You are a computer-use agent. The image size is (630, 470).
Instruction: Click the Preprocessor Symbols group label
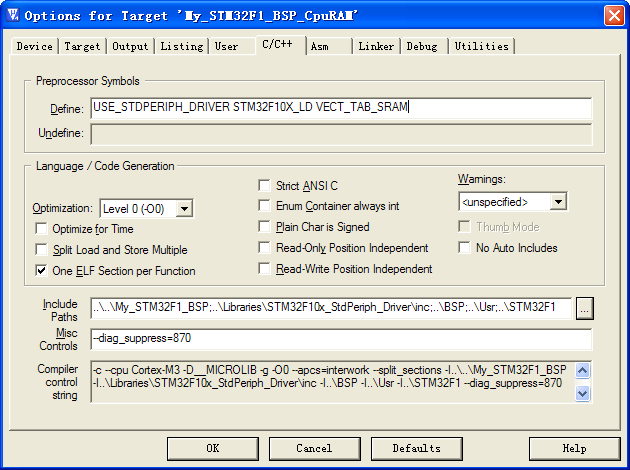pyautogui.click(x=88, y=81)
